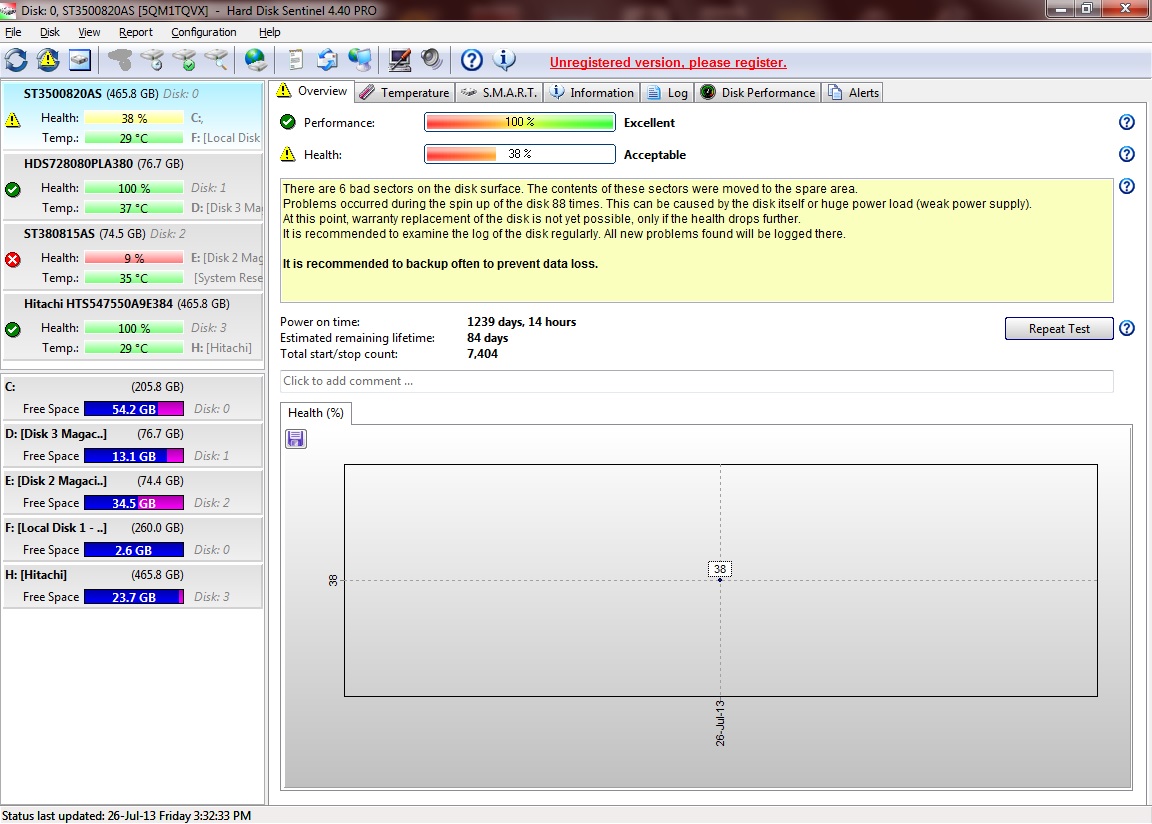Image resolution: width=1152 pixels, height=824 pixels.
Task: Click the help icon beside the yellow description box
Action: coord(1126,187)
